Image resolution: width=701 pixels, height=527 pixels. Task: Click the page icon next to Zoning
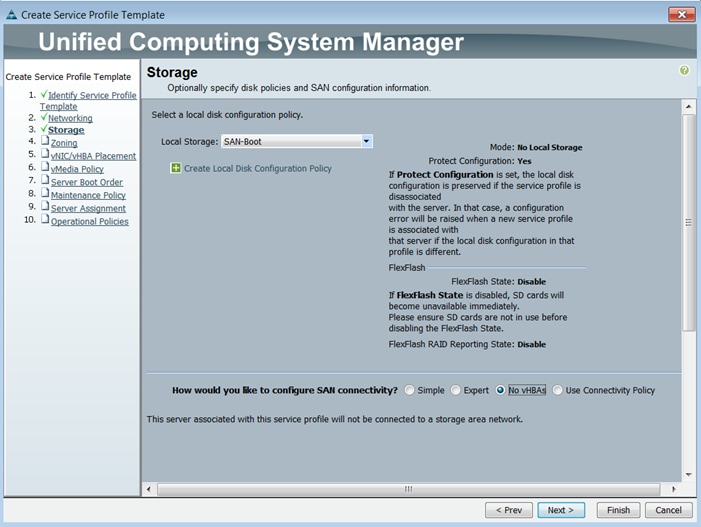(45, 141)
